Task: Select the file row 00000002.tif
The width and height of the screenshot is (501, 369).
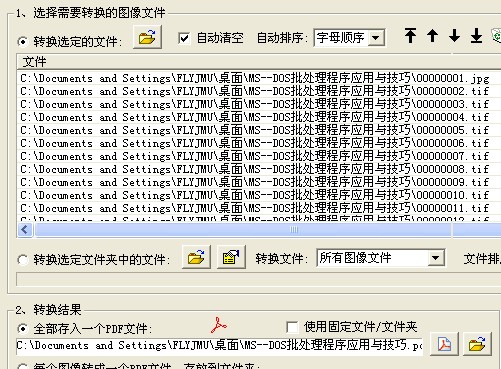Action: point(259,91)
